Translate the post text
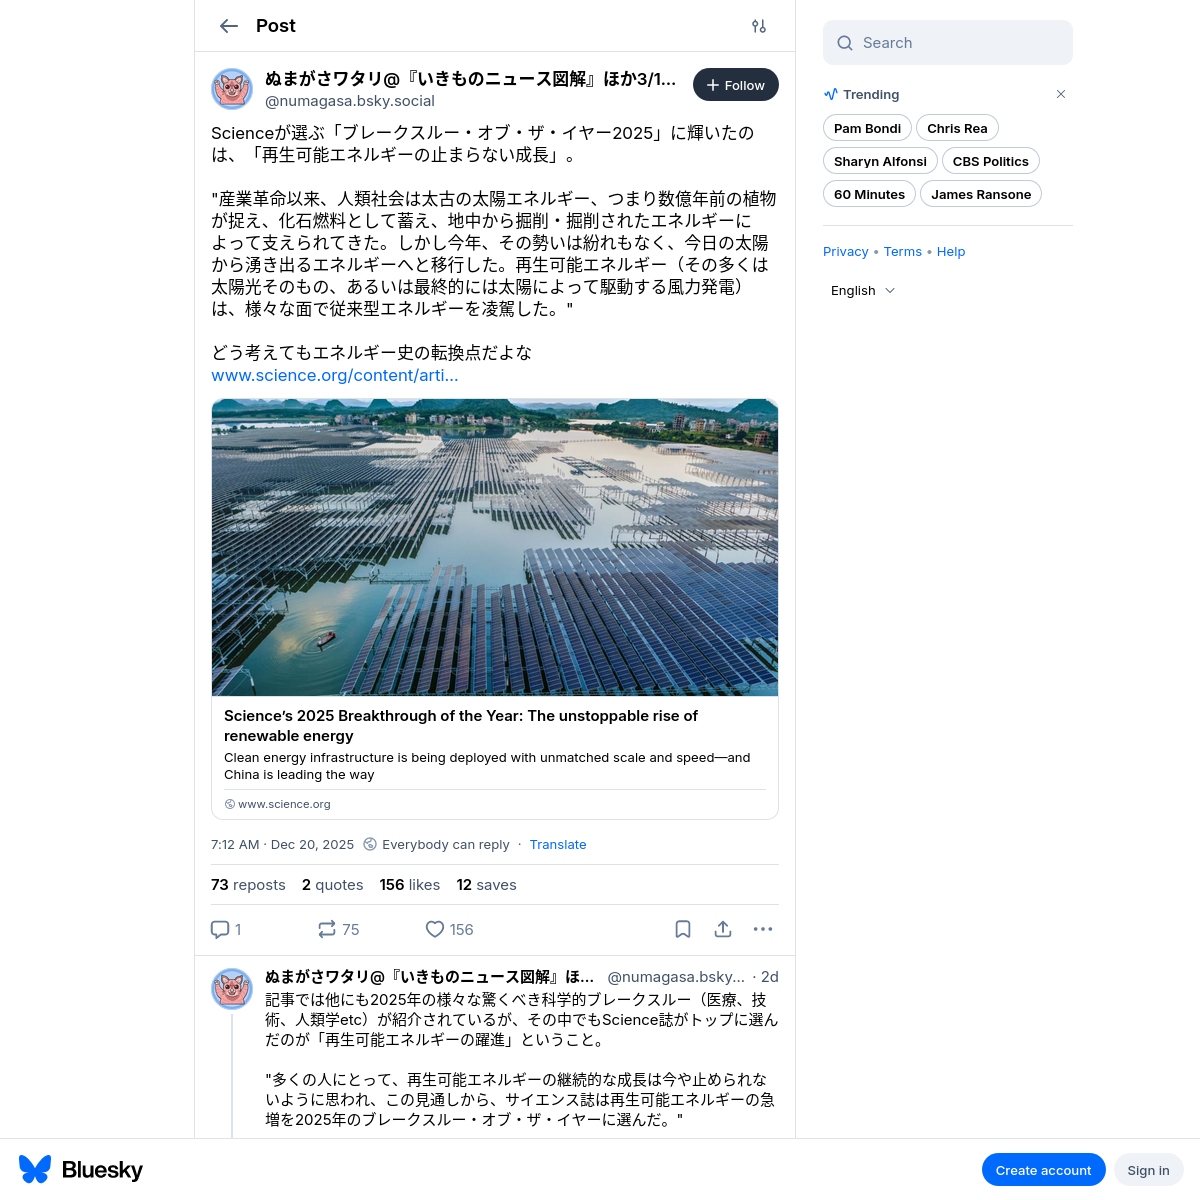 click(558, 844)
